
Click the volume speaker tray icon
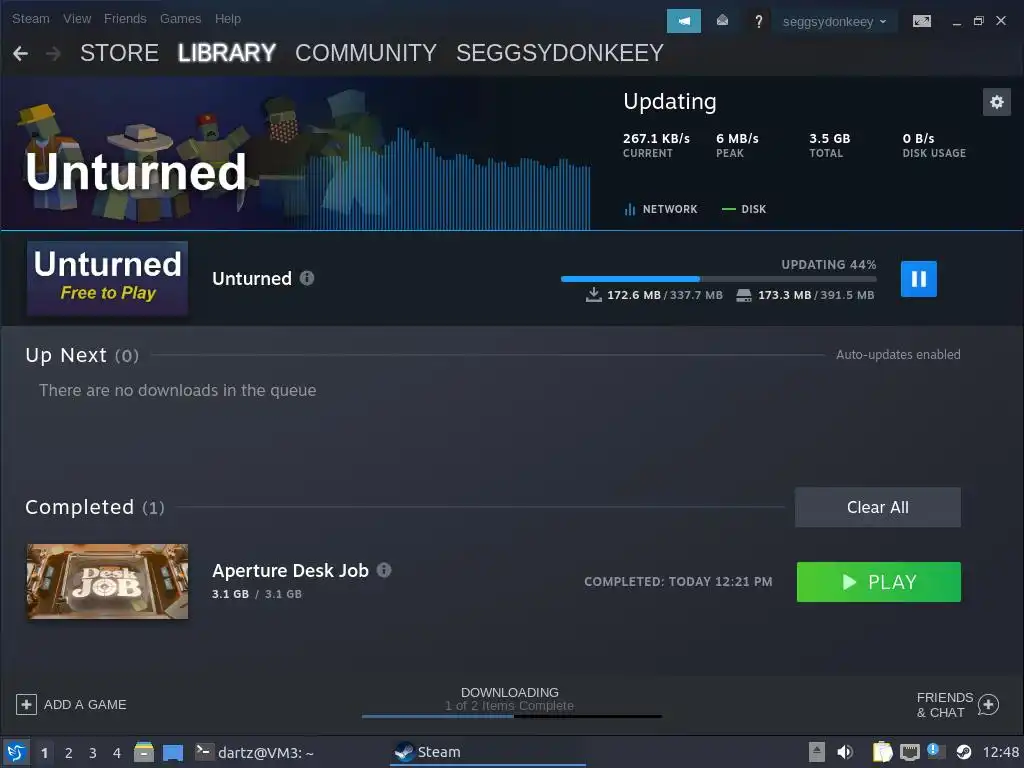pyautogui.click(x=845, y=752)
